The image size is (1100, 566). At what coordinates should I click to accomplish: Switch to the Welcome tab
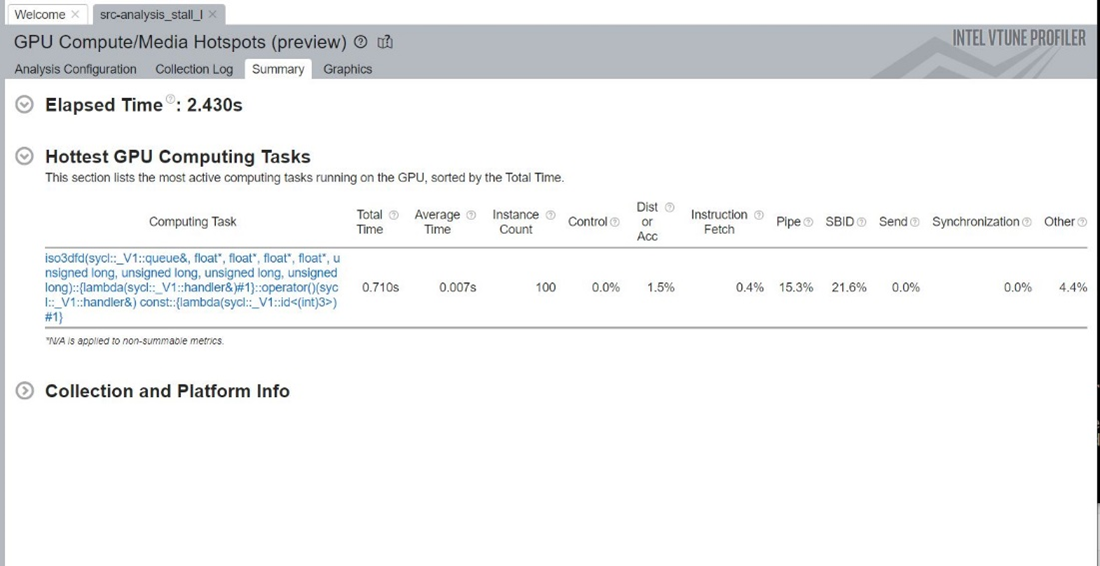click(x=40, y=14)
